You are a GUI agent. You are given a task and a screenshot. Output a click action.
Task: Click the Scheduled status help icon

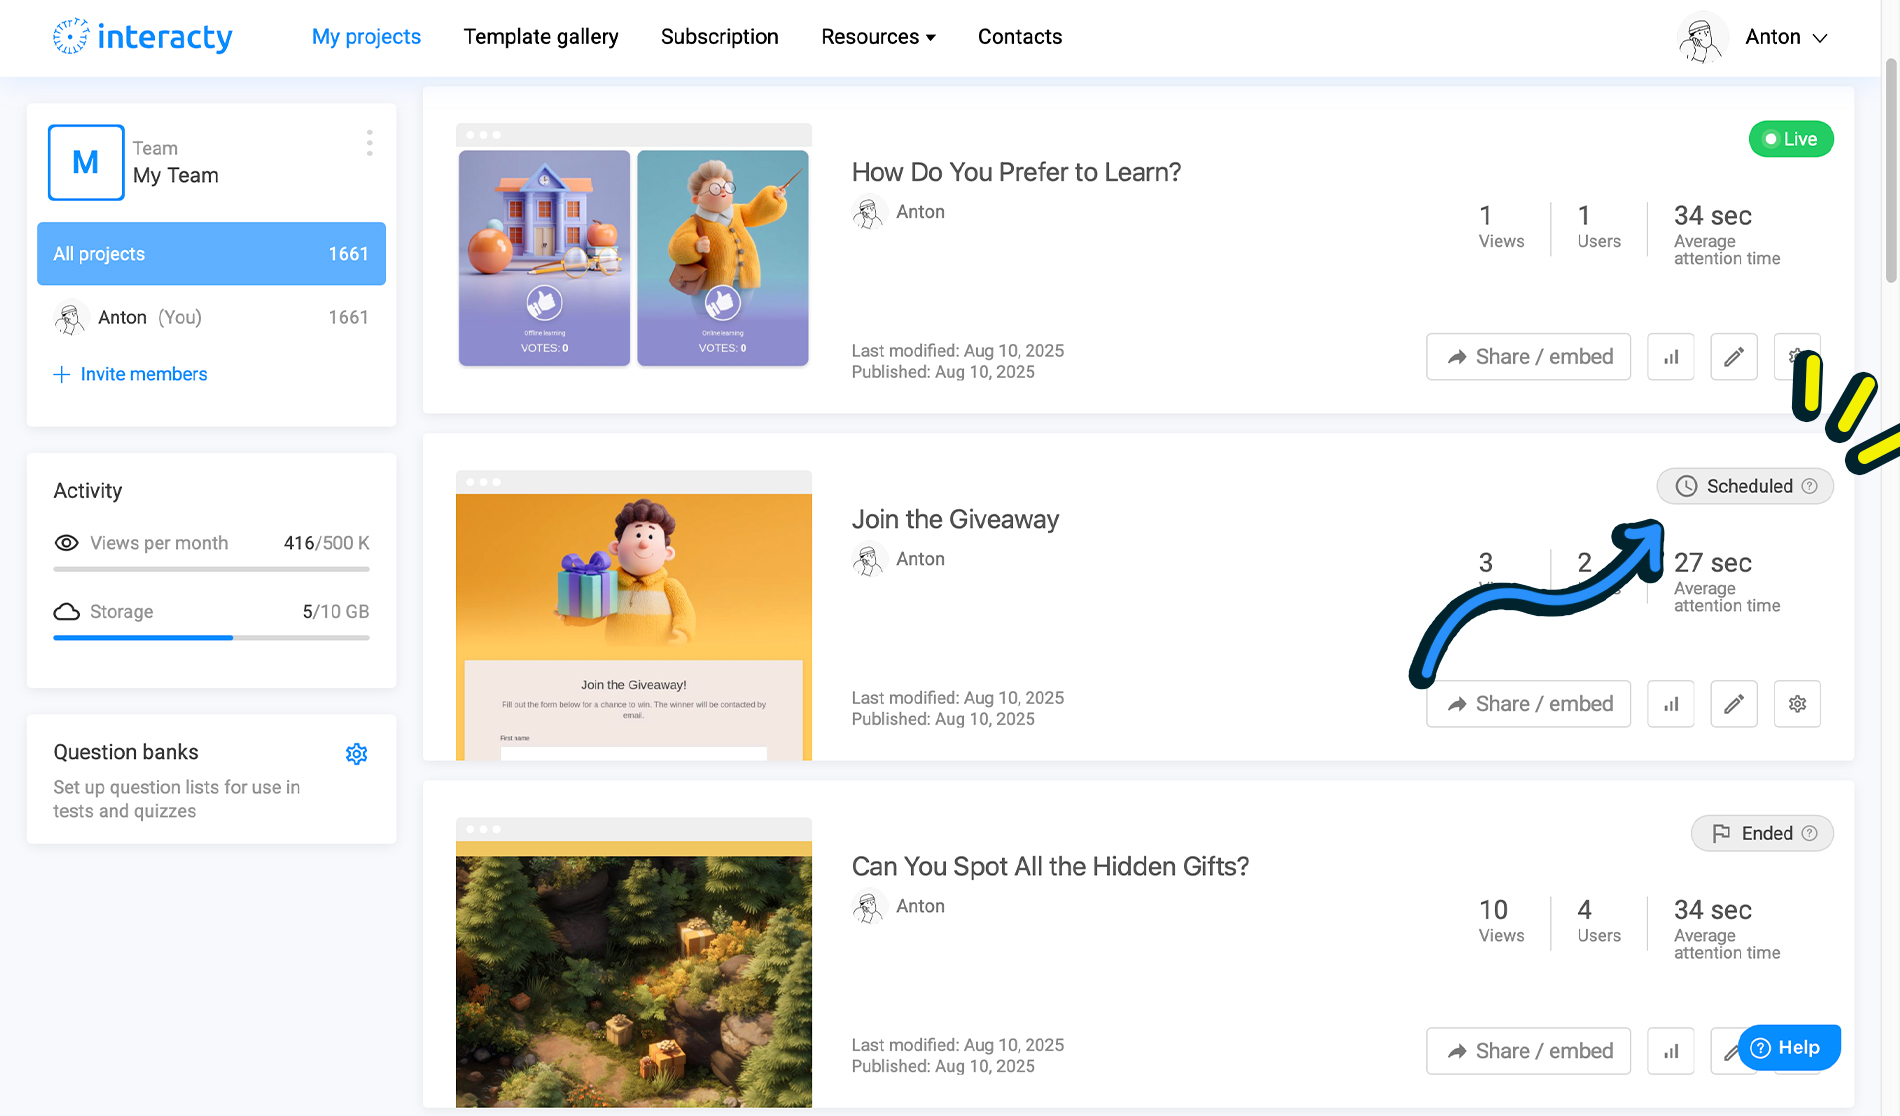click(x=1809, y=486)
